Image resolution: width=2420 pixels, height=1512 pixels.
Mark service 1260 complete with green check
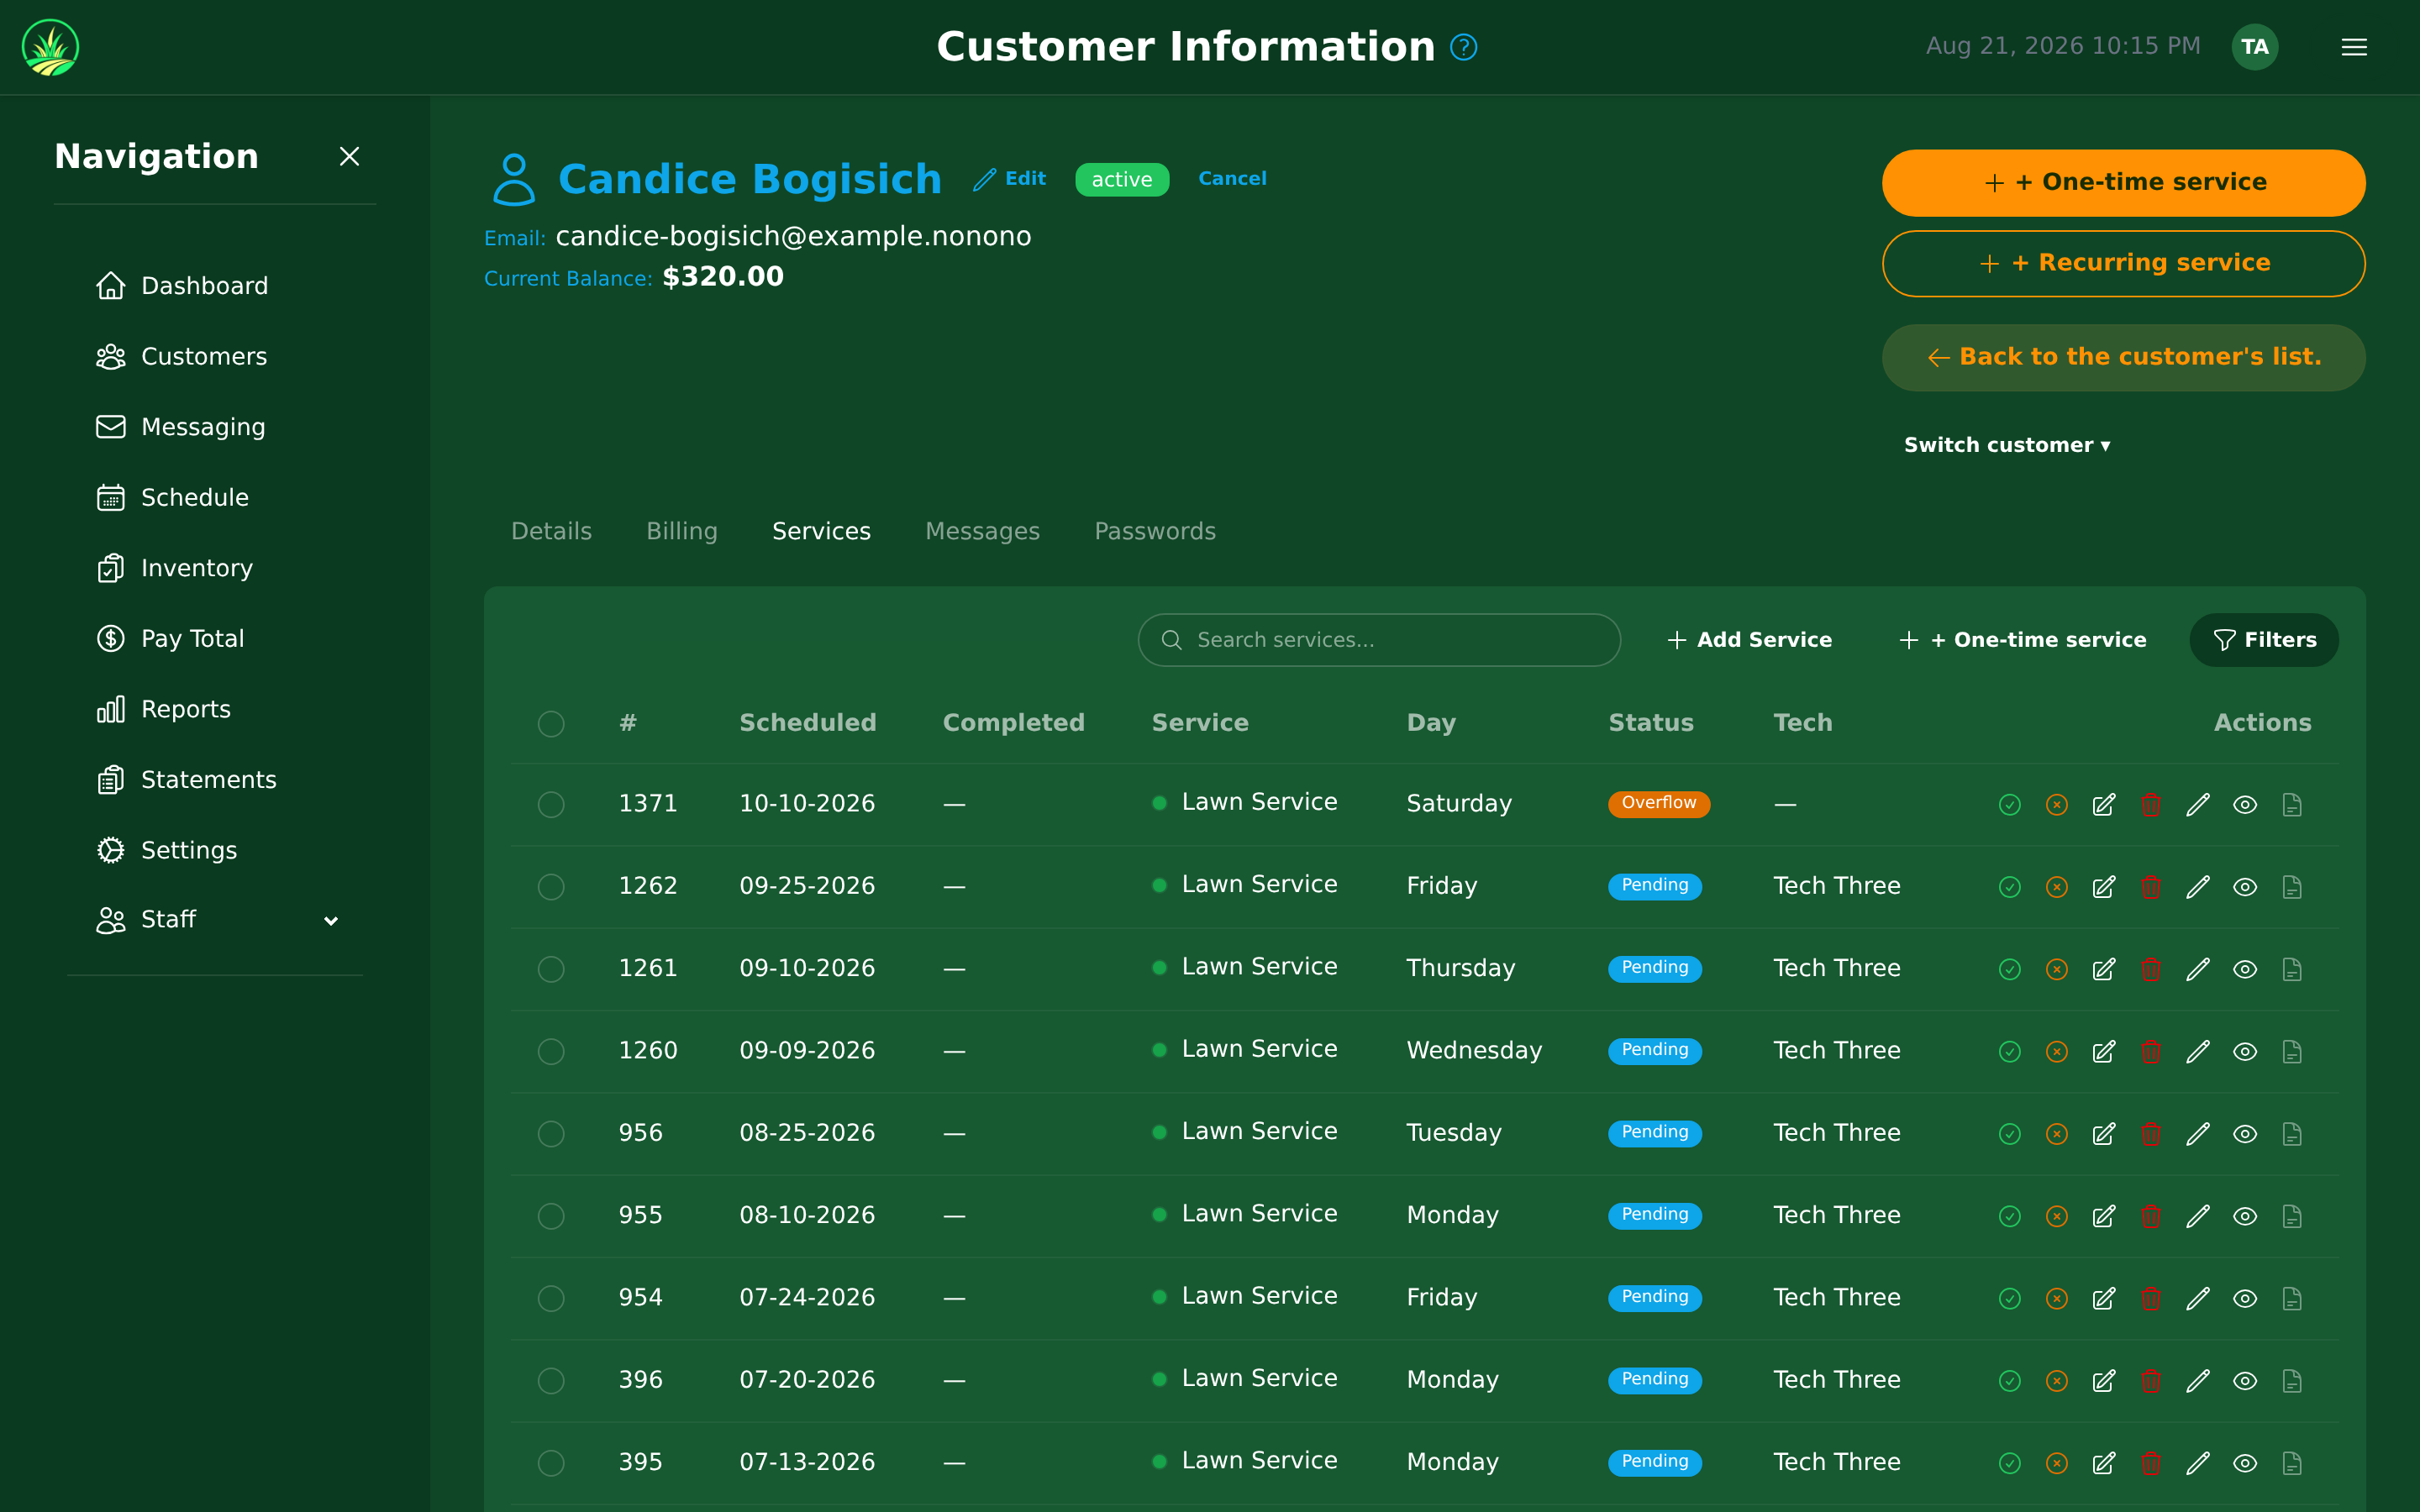pyautogui.click(x=2010, y=1052)
